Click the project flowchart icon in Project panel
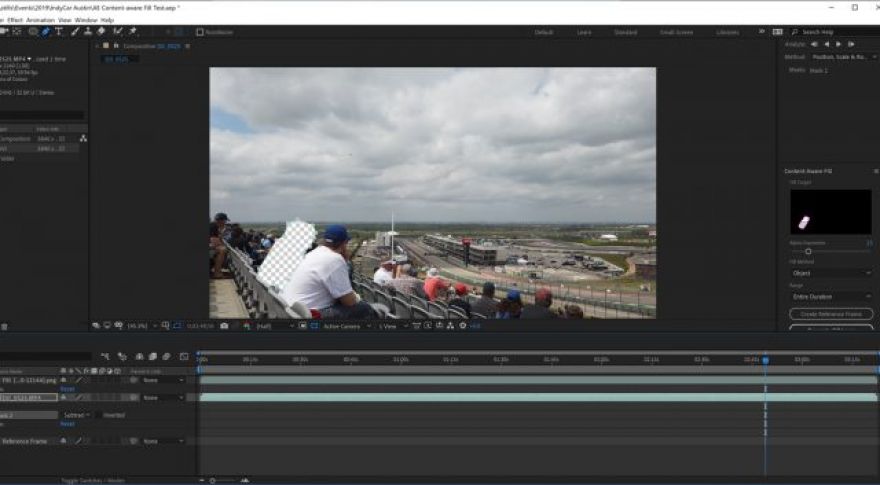 (83, 139)
